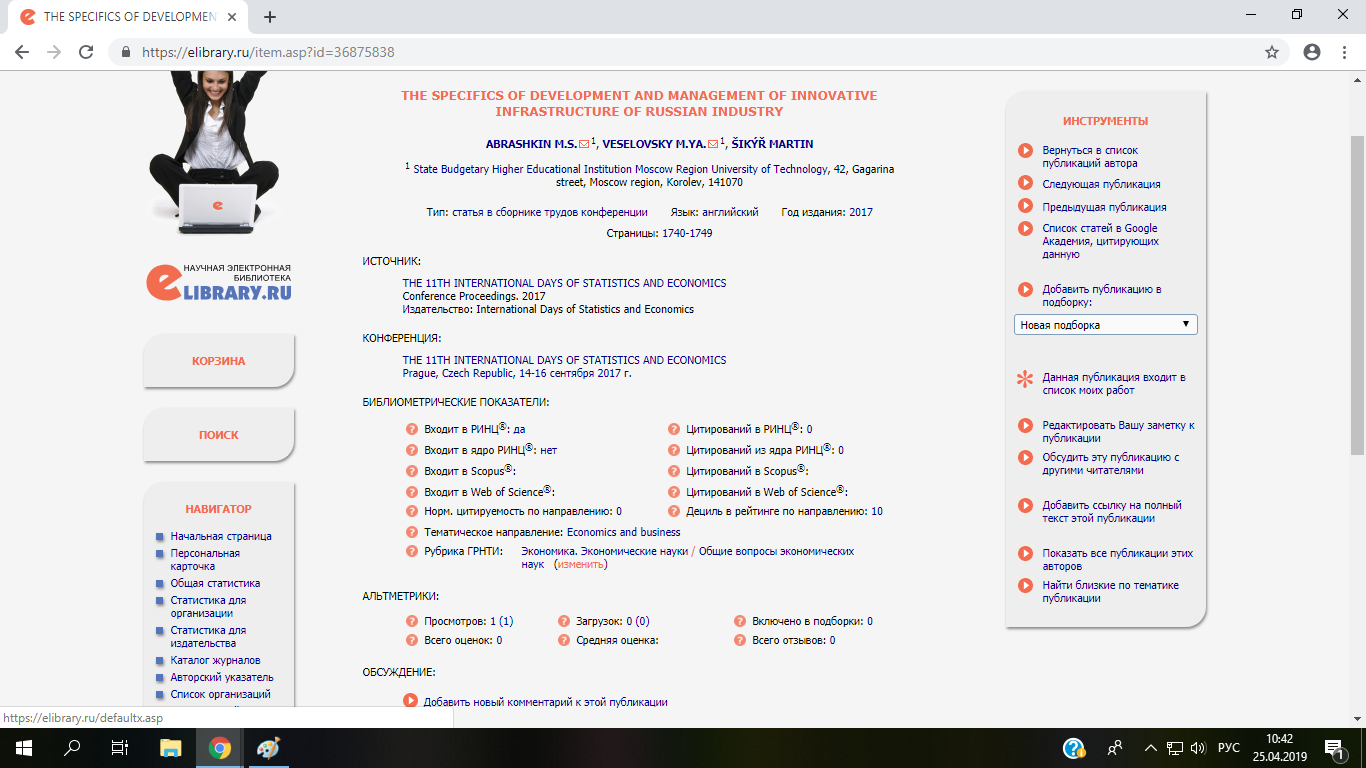Viewport: 1366px width, 768px height.
Task: Open Chrome profile avatar menu
Action: pos(1312,52)
